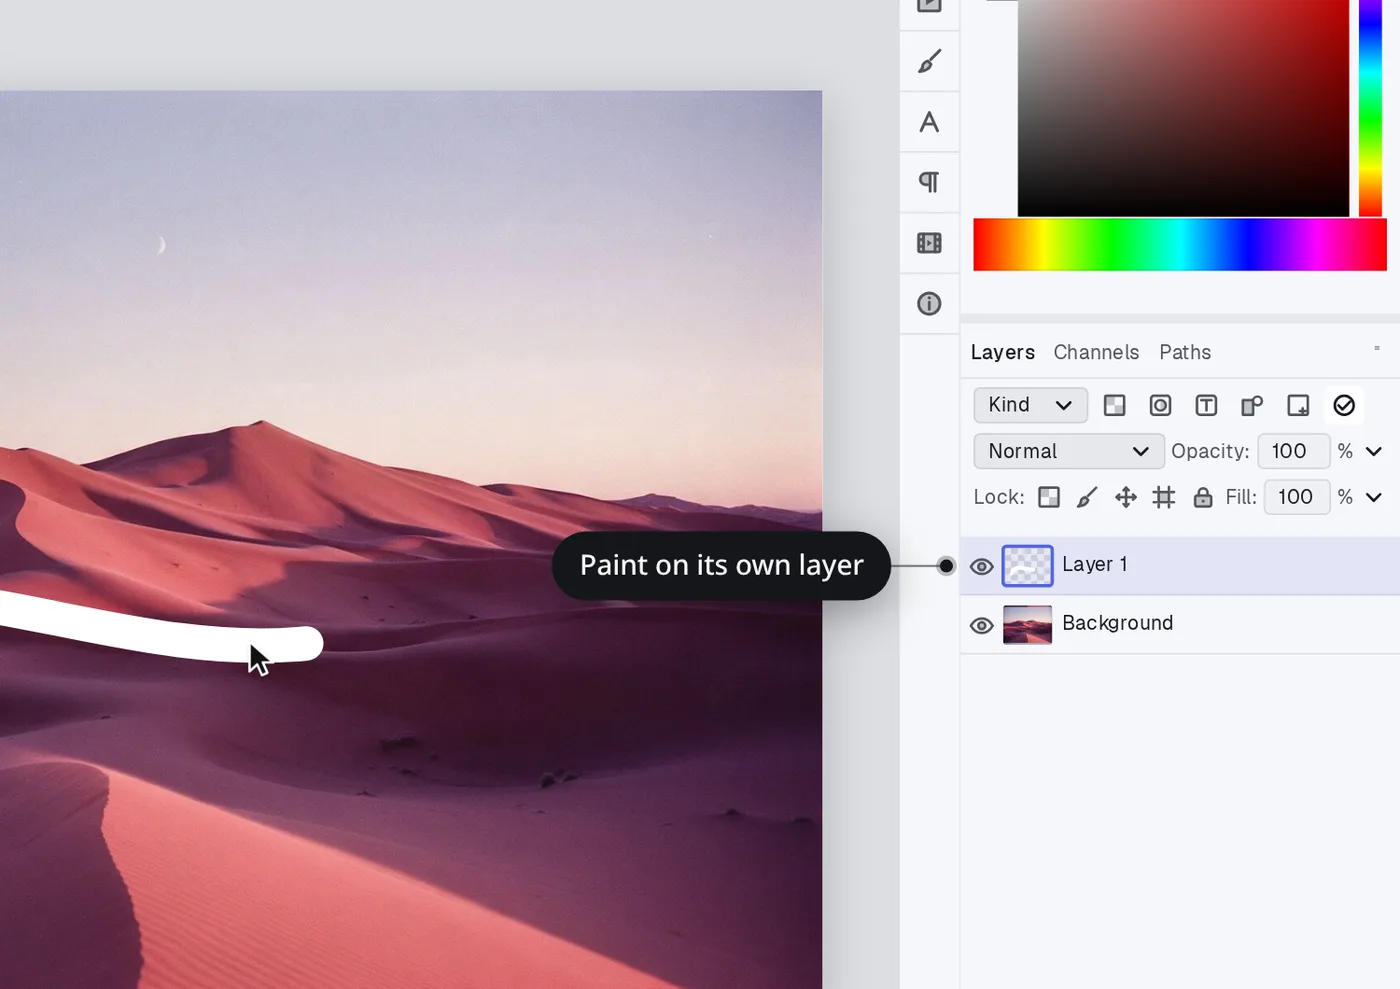Toggle layer filtering on or off
The height and width of the screenshot is (989, 1400).
pos(1344,405)
